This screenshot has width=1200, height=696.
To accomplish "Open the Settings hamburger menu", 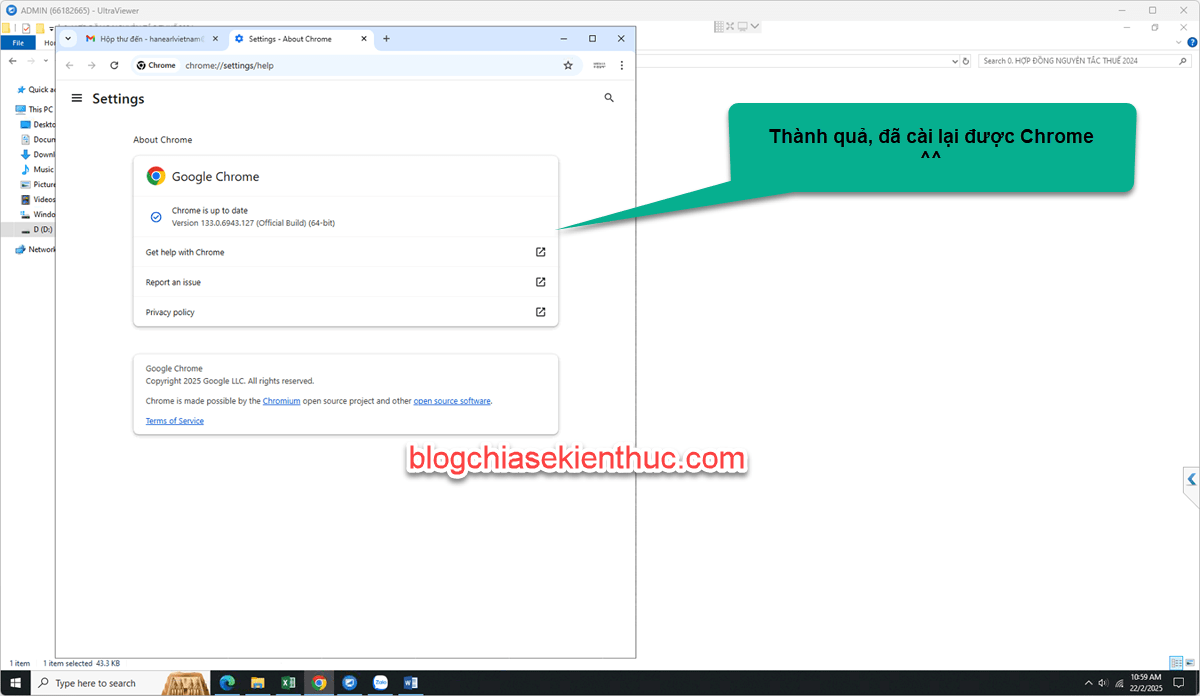I will [77, 99].
